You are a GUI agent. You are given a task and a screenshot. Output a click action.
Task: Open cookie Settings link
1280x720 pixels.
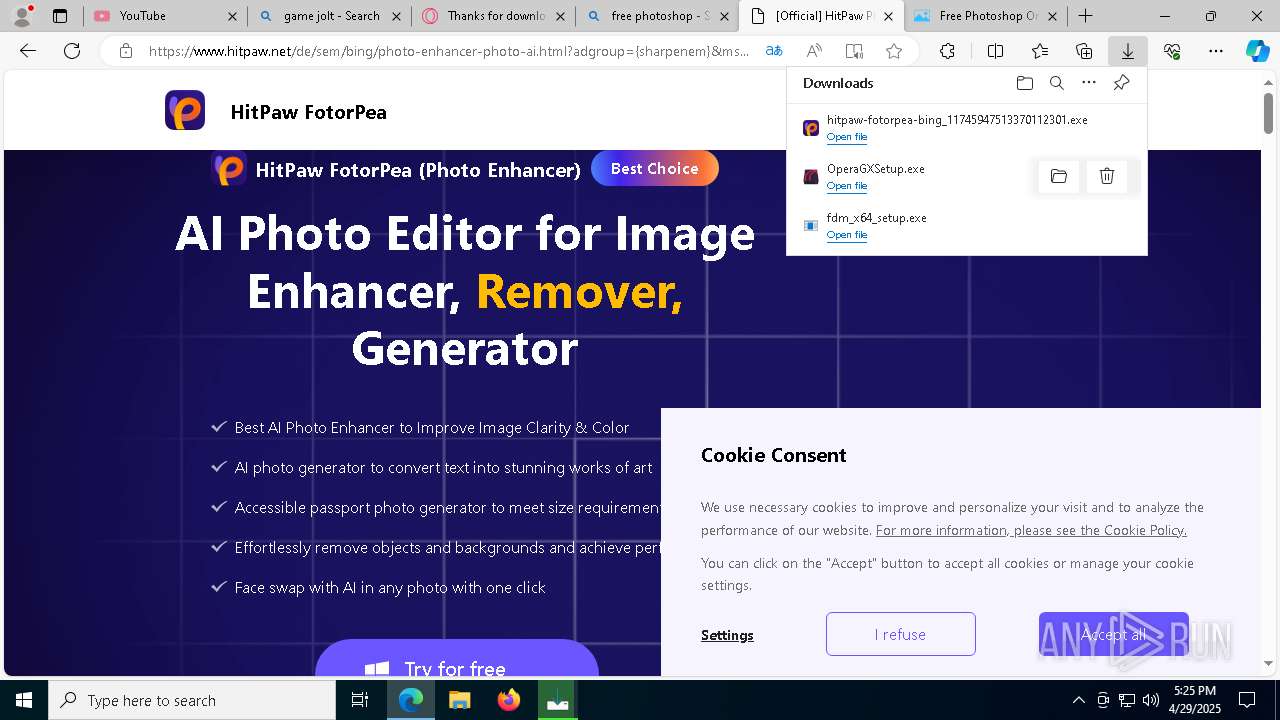[727, 635]
